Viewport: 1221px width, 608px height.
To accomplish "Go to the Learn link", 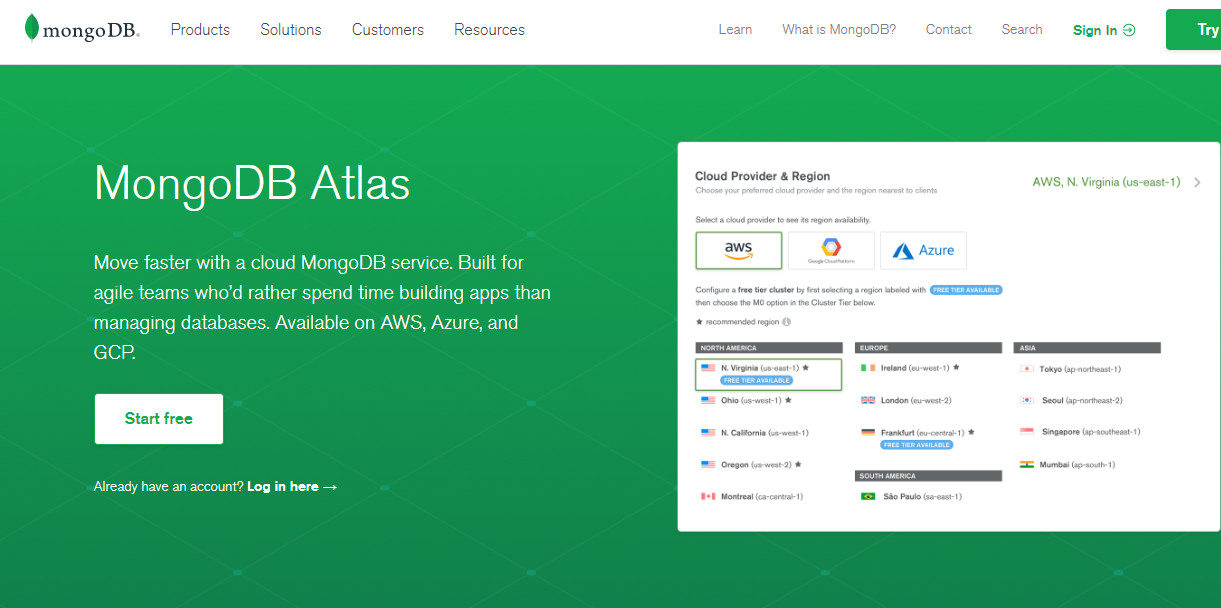I will coord(735,30).
